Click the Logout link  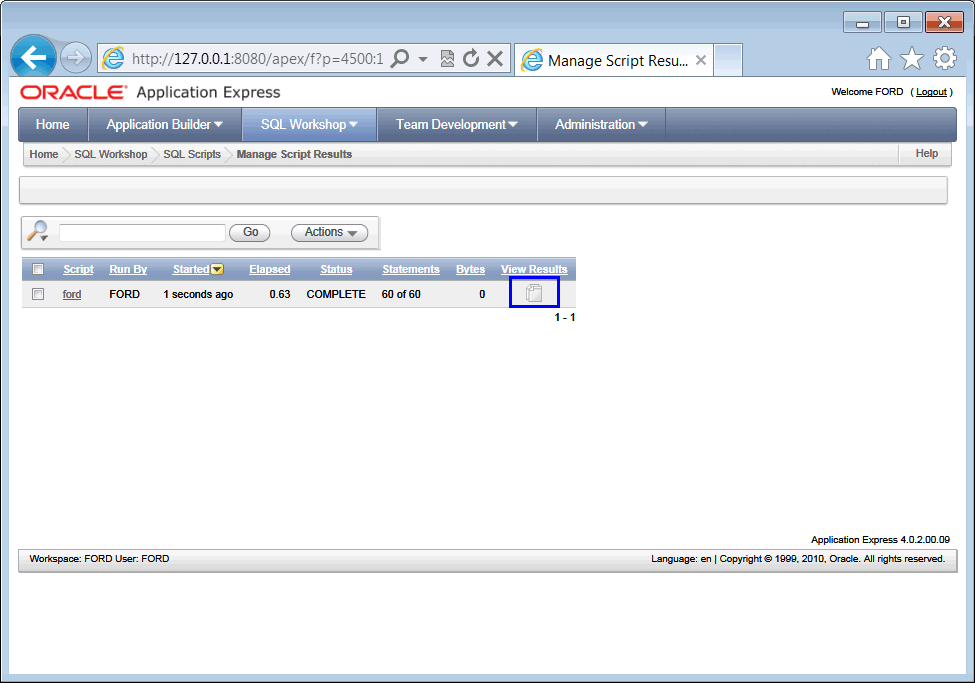point(931,92)
